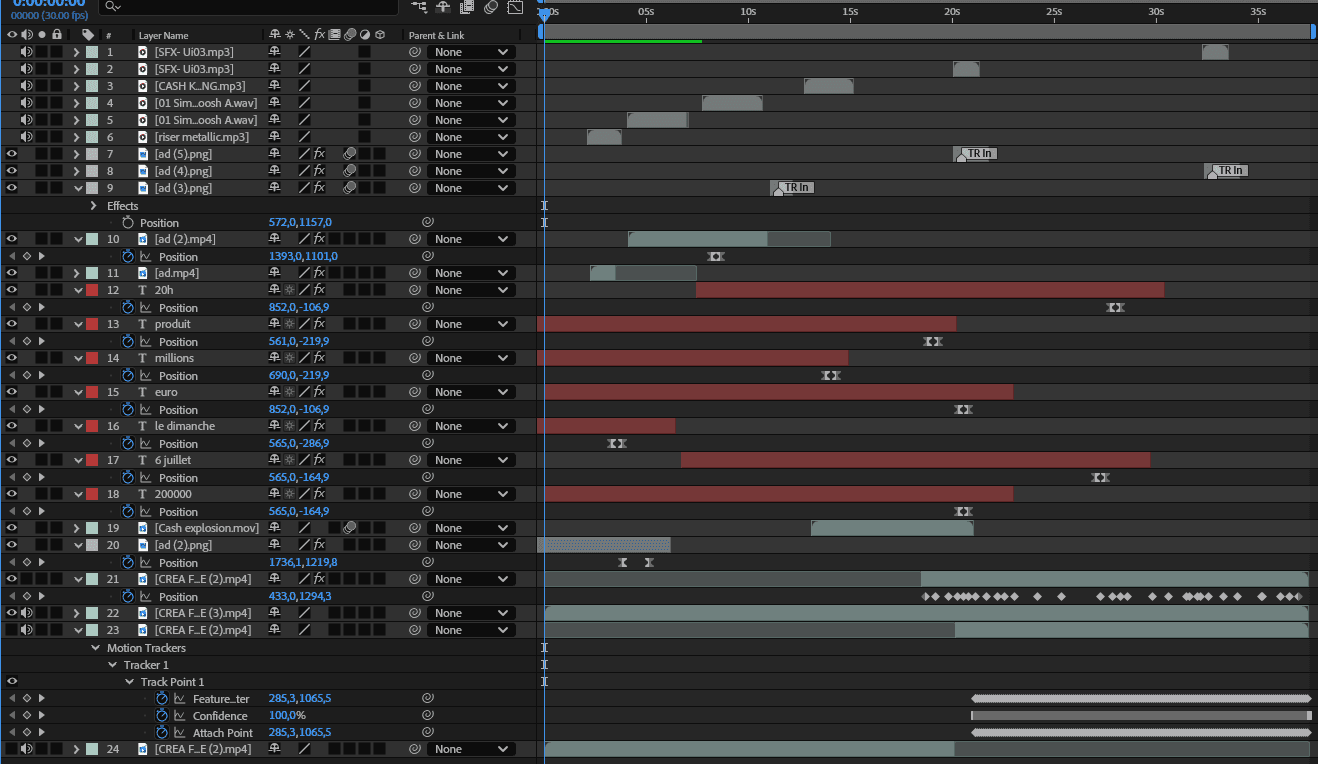Screen dimensions: 1318x764
Task: Select the [riser metallic.mp3] layer name
Action: 201,137
